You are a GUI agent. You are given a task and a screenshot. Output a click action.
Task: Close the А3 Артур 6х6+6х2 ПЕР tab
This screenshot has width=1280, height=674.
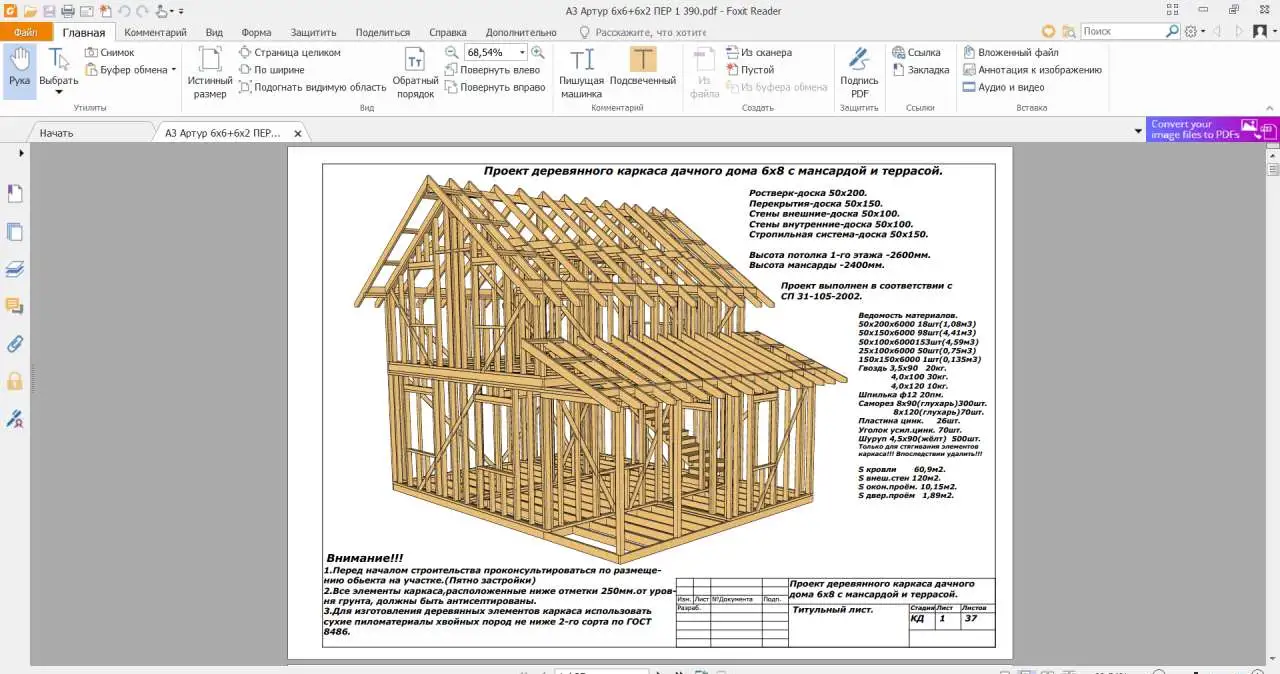point(298,132)
